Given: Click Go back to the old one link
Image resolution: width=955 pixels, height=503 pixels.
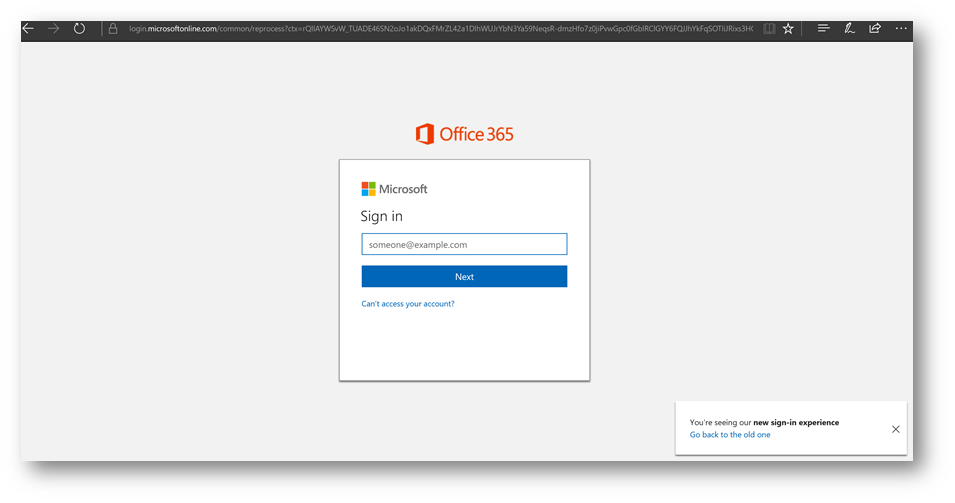Looking at the screenshot, I should tap(730, 435).
